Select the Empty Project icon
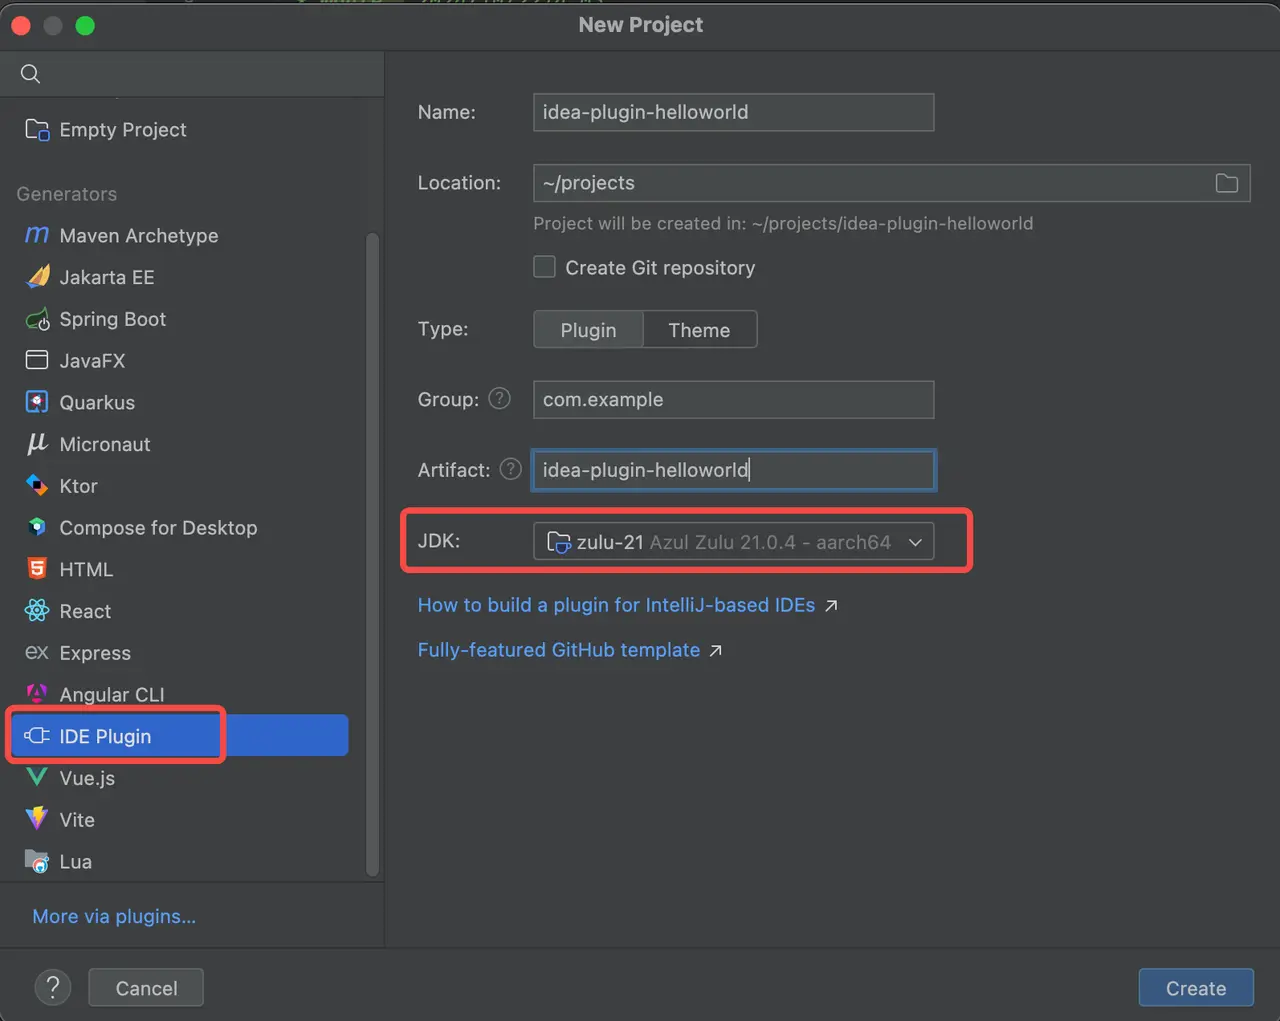Screen dimensions: 1280x1021 pos(37,130)
